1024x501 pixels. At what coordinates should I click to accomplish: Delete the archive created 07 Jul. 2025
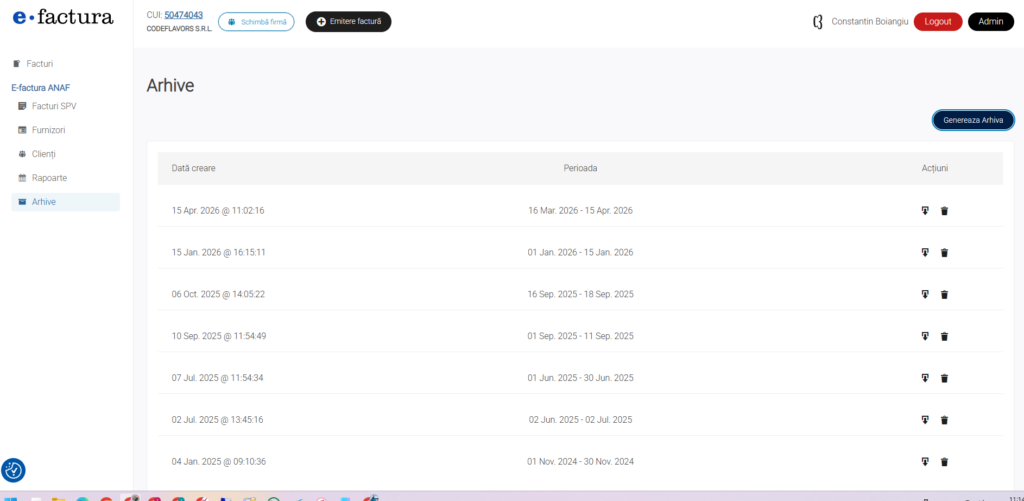coord(944,378)
